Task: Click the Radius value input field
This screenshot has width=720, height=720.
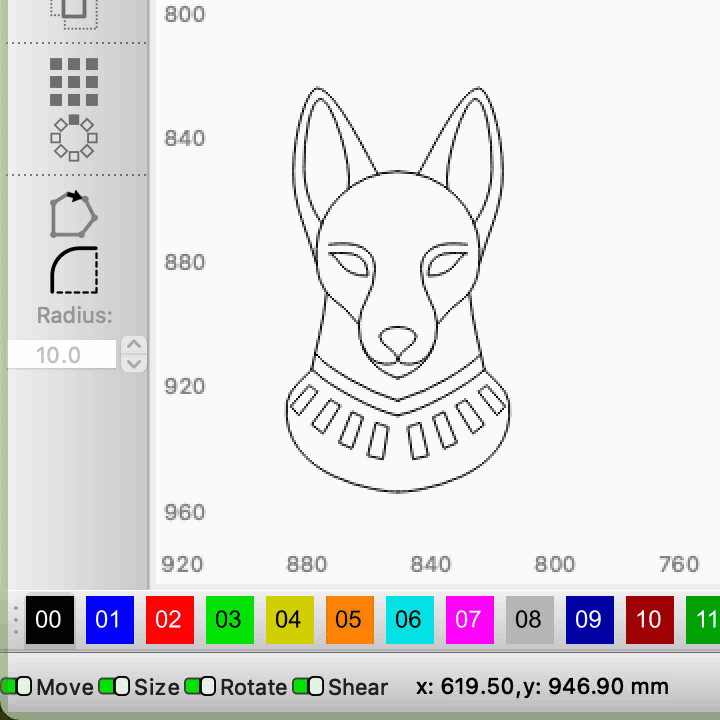Action: tap(61, 355)
